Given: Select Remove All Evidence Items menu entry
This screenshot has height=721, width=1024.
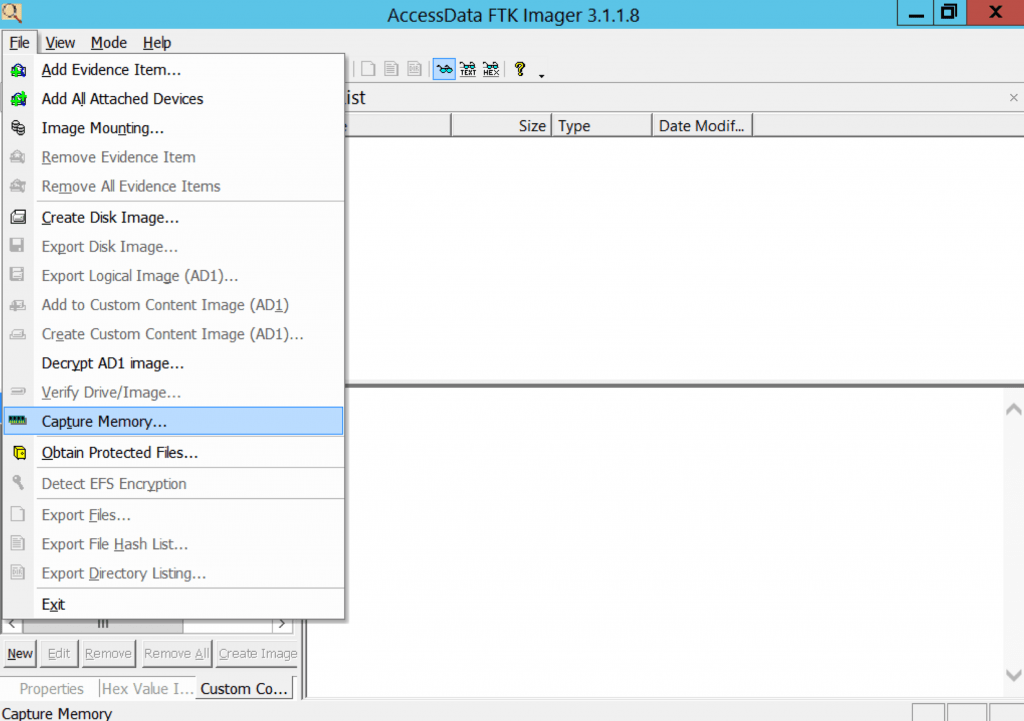Looking at the screenshot, I should pyautogui.click(x=173, y=186).
